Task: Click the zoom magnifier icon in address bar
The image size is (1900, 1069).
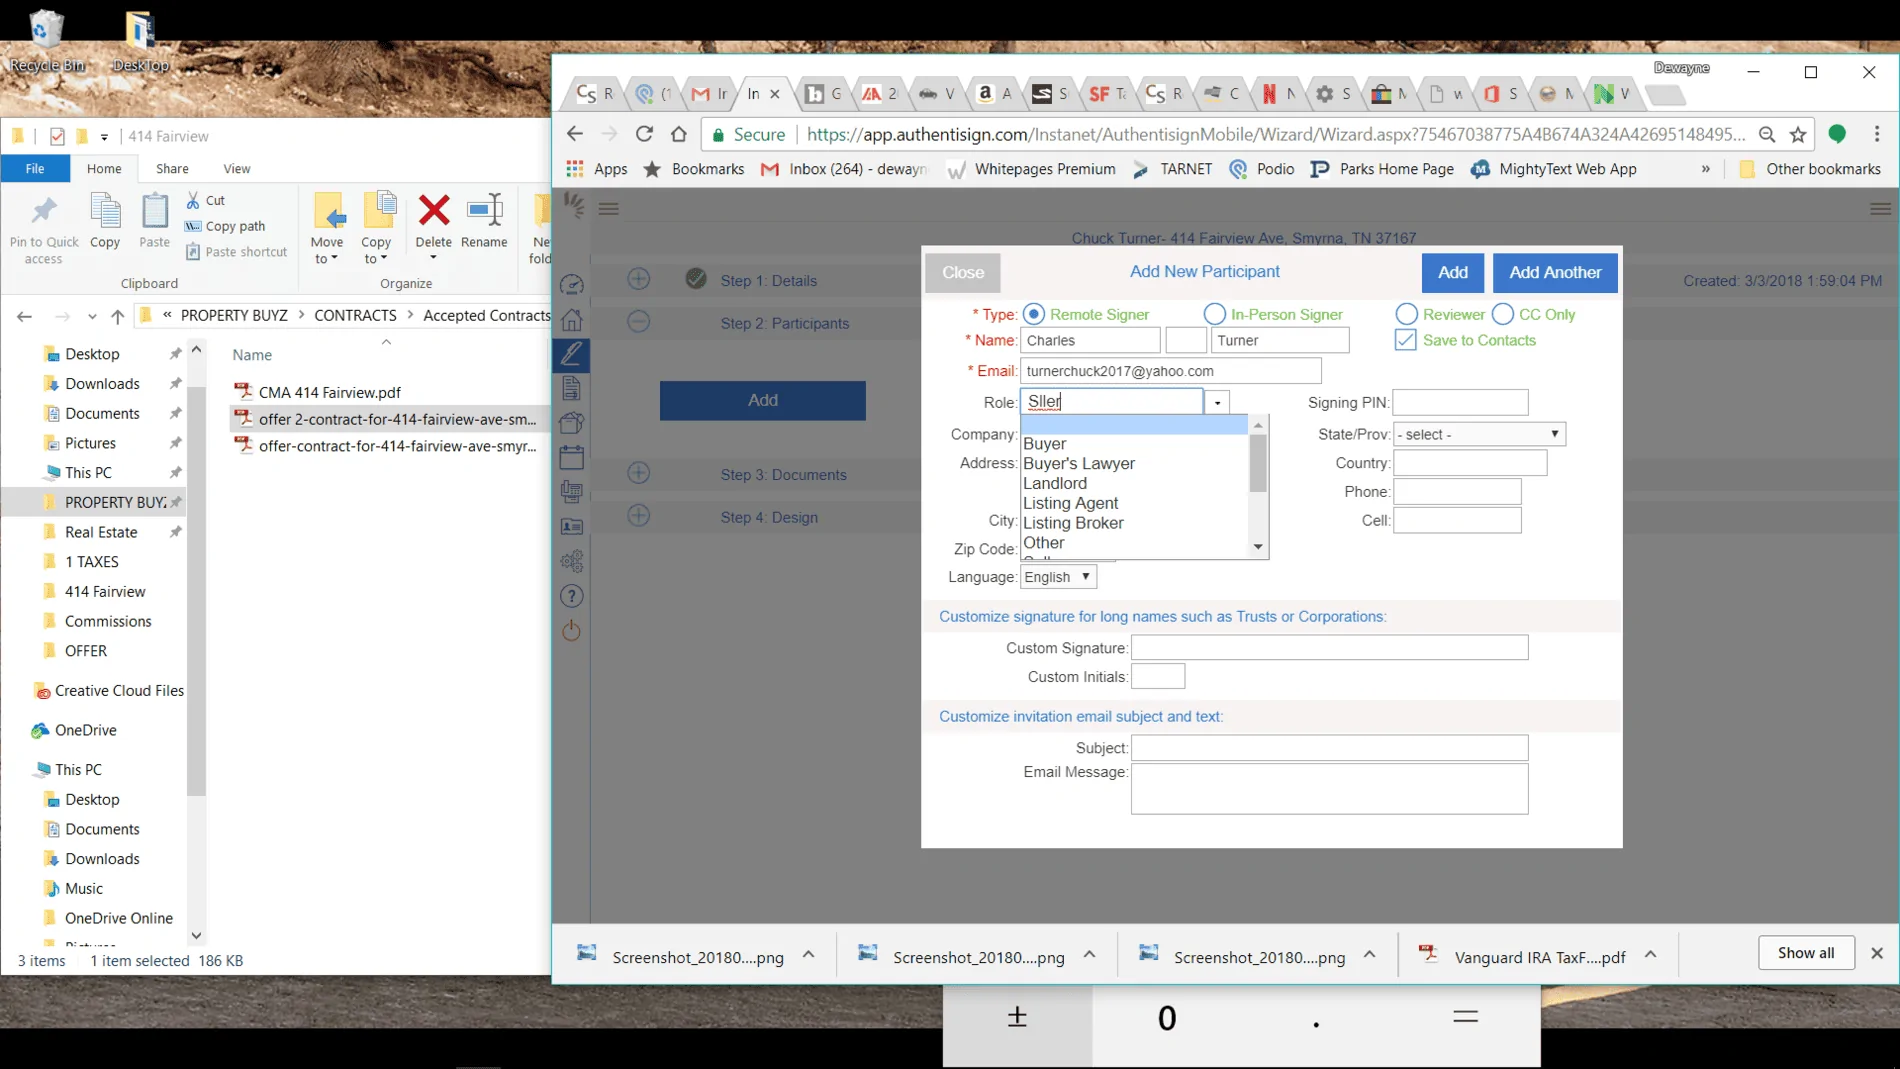Action: click(1767, 134)
